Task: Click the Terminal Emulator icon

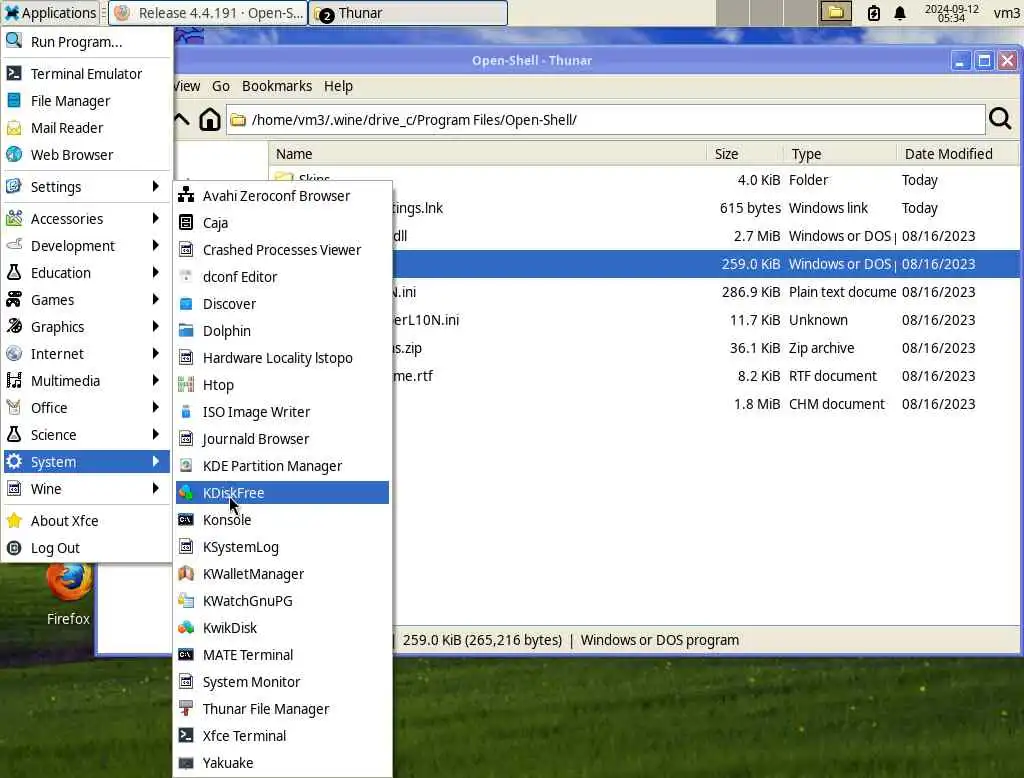Action: coord(14,73)
